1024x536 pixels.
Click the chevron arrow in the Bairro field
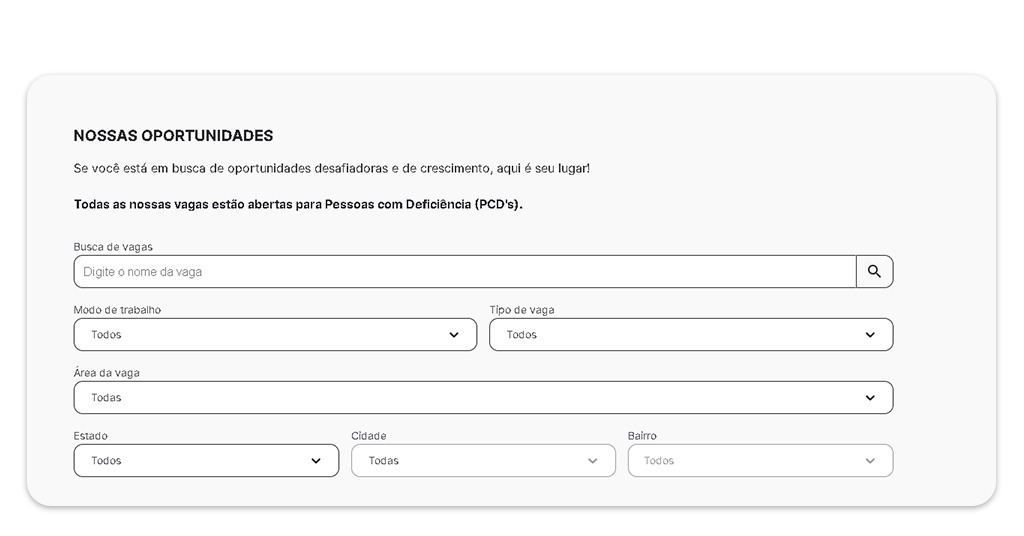[x=870, y=461]
